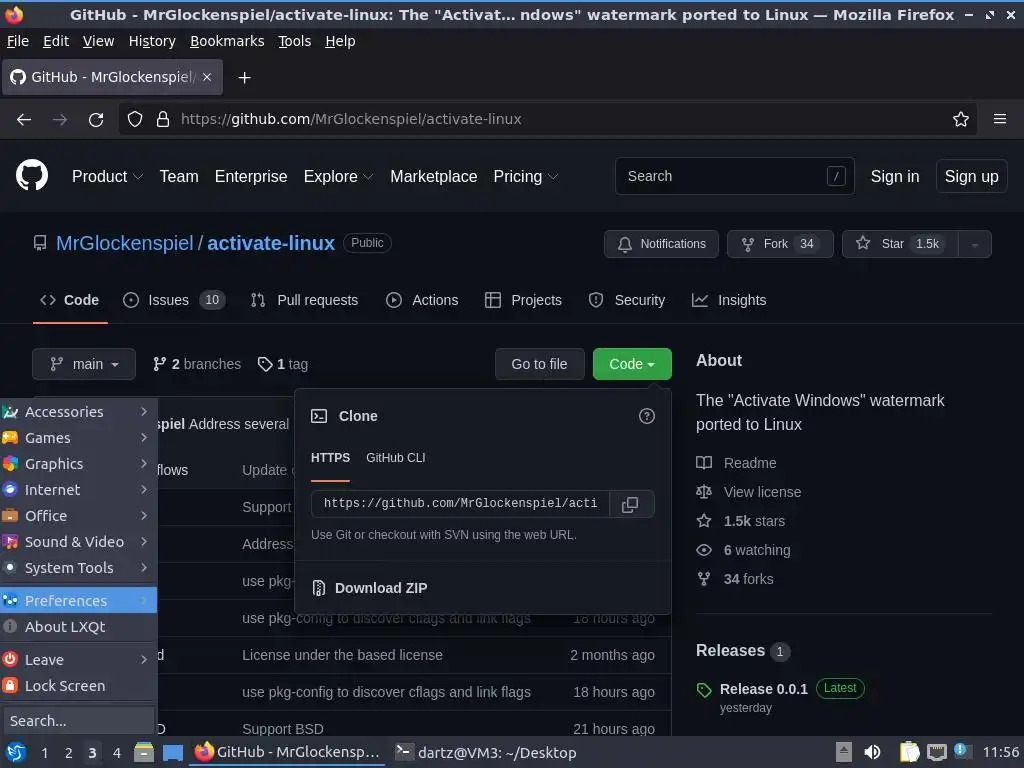This screenshot has height=768, width=1024.
Task: Open the Internet application category
Action: pos(78,490)
